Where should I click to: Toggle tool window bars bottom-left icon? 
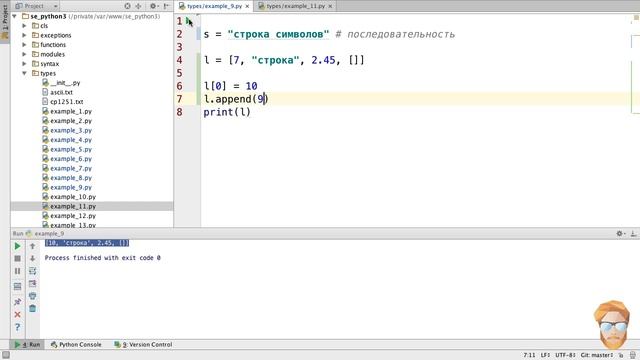6,355
